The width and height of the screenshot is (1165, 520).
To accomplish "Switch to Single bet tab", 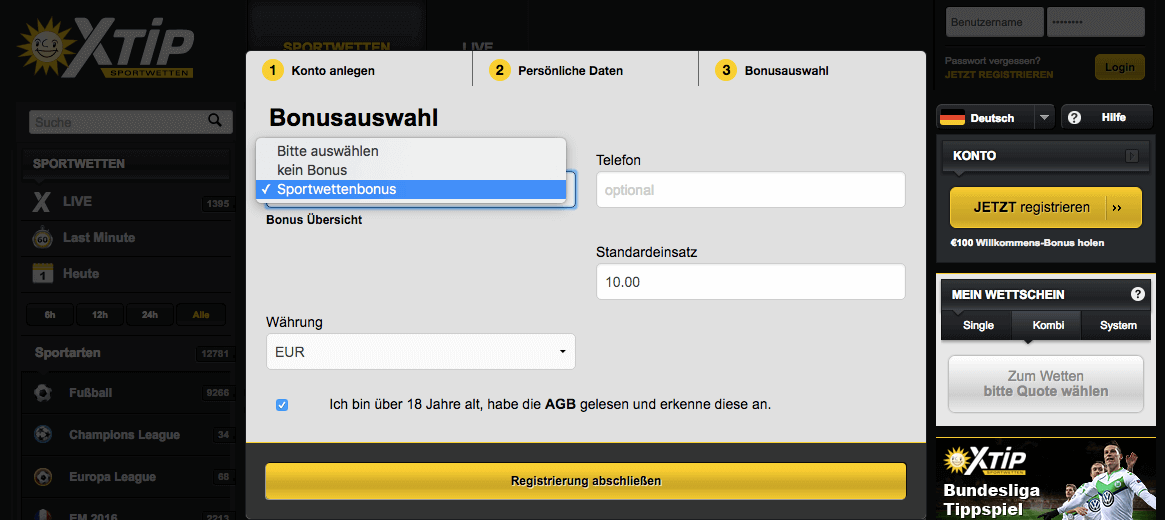I will pyautogui.click(x=978, y=325).
